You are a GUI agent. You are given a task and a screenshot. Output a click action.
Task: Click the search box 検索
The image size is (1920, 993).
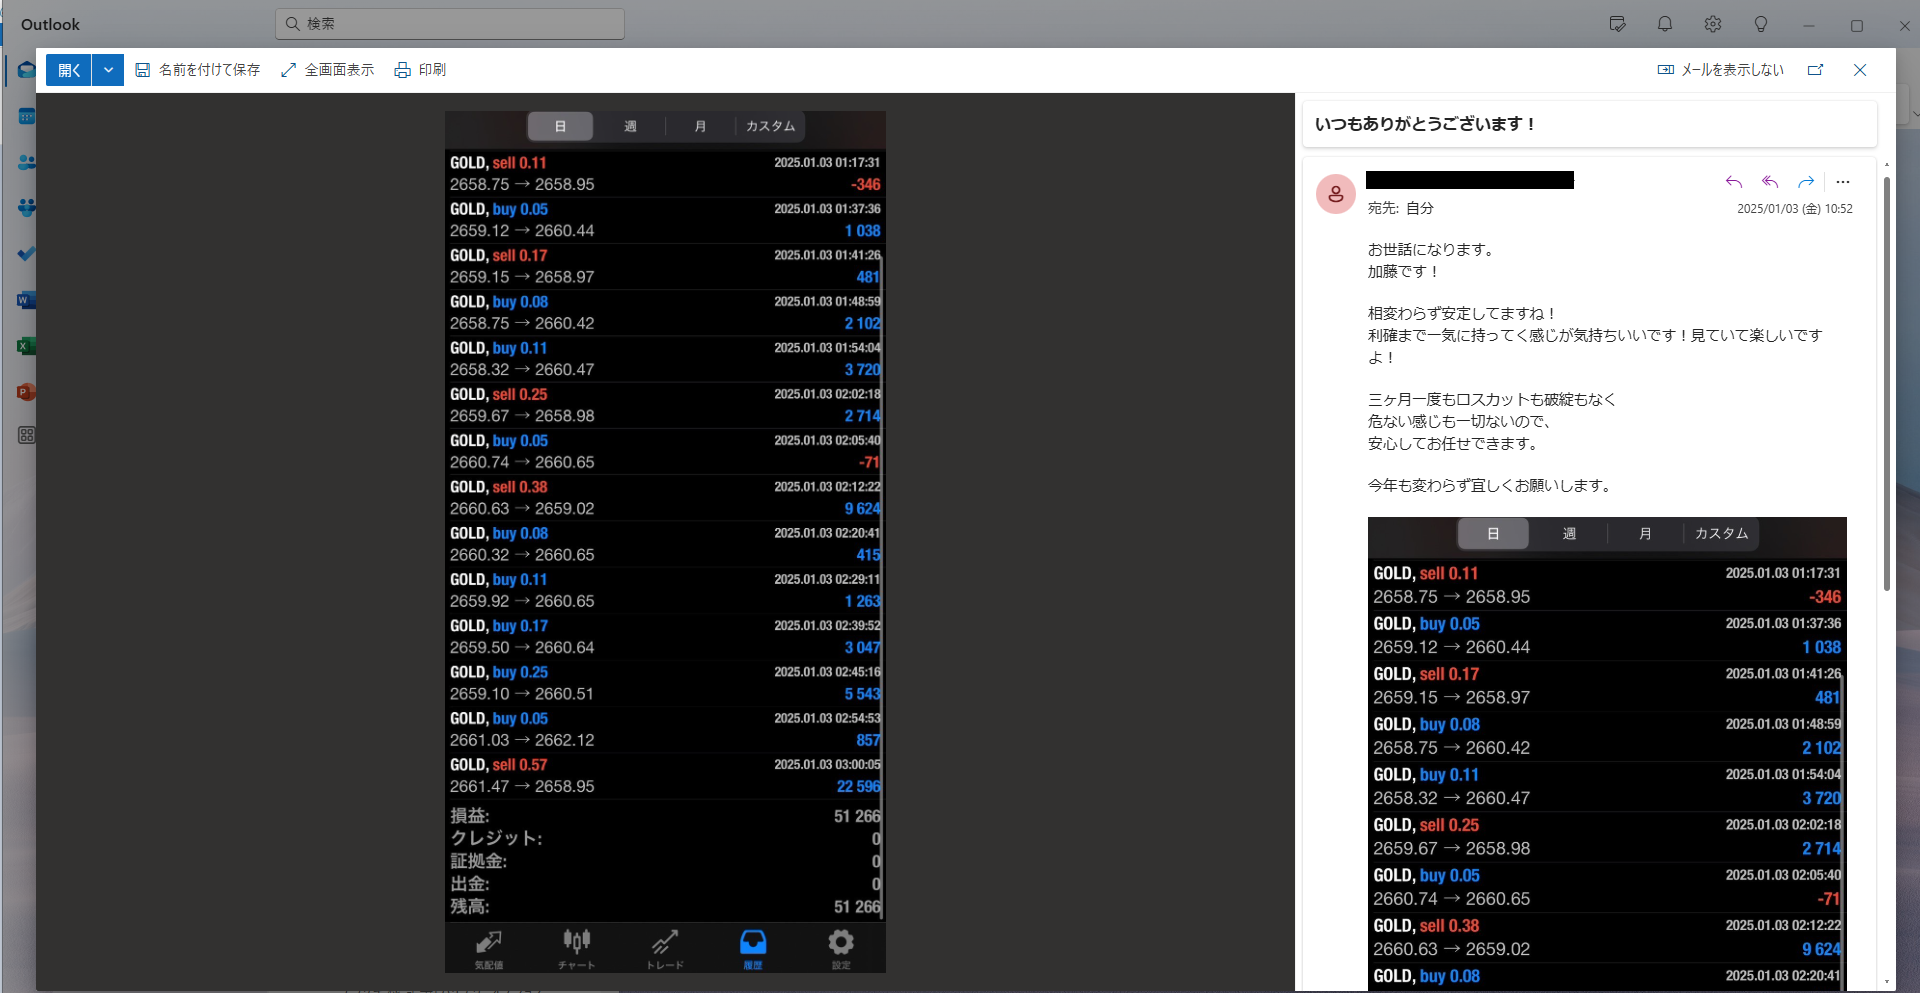click(x=450, y=24)
